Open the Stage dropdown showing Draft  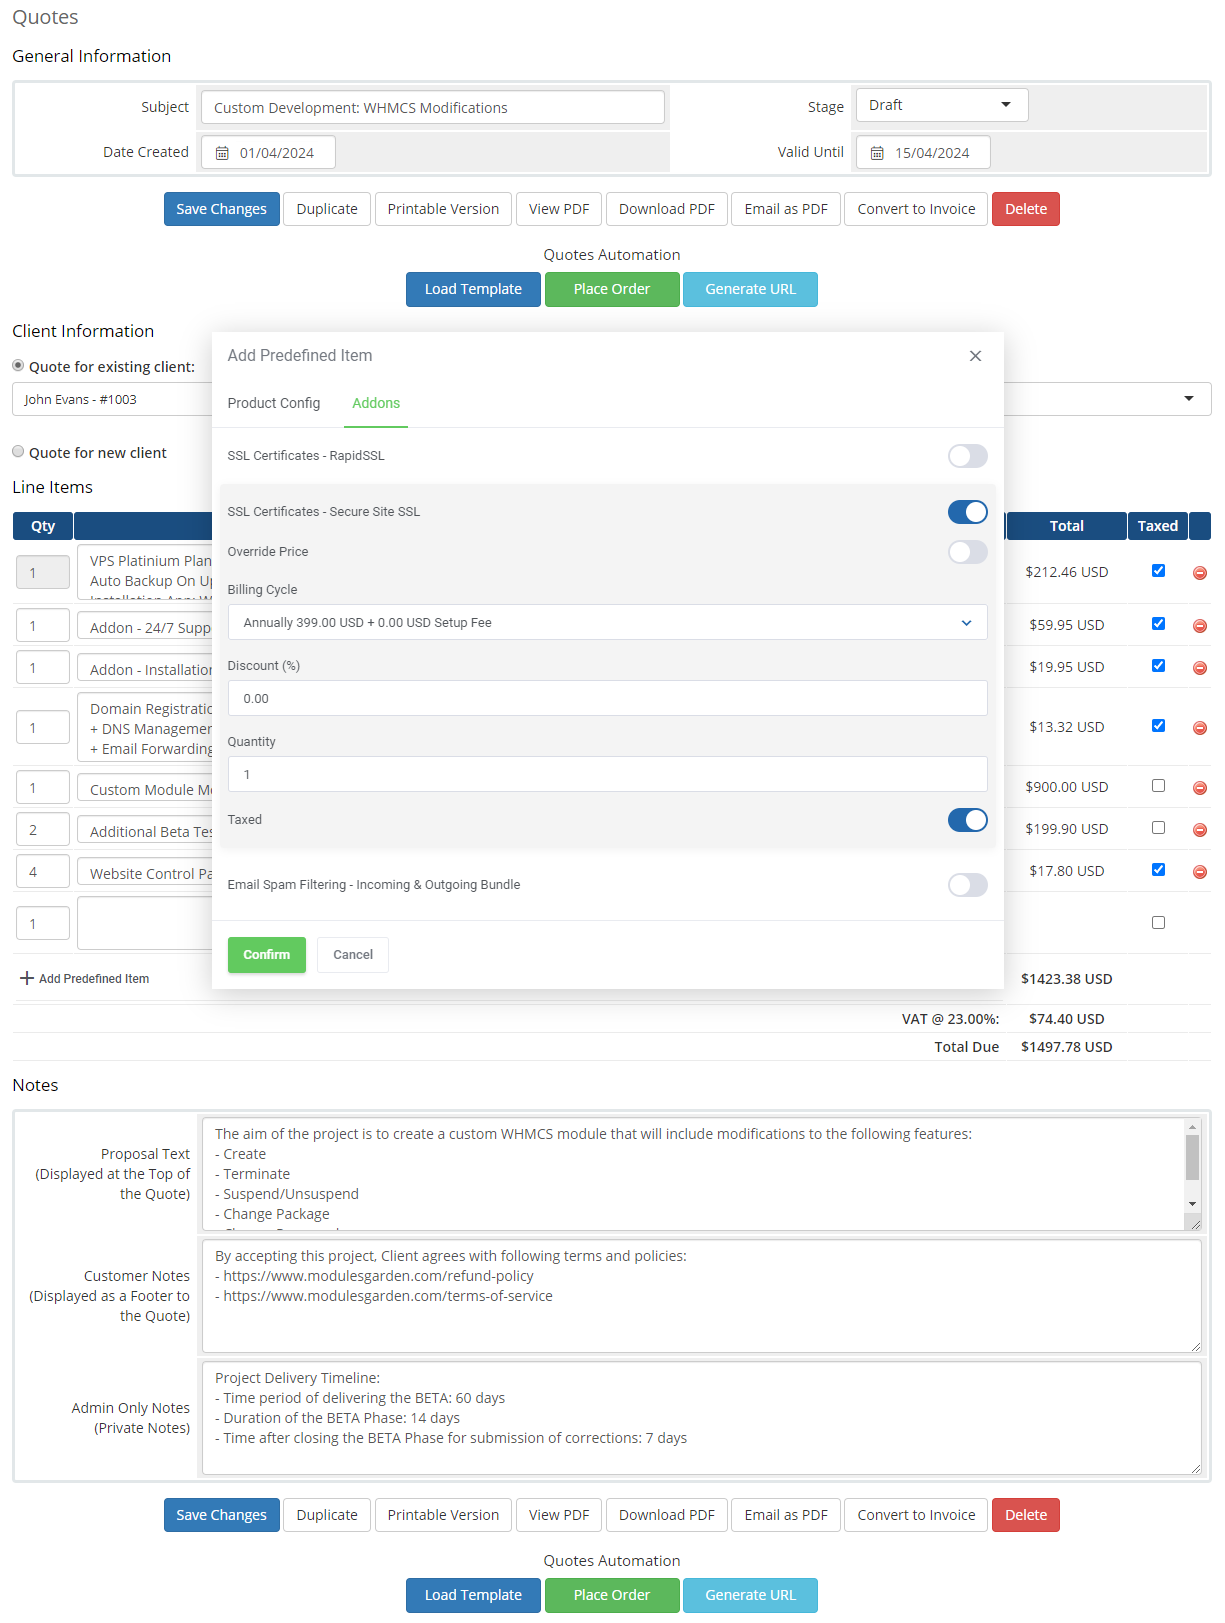point(942,105)
